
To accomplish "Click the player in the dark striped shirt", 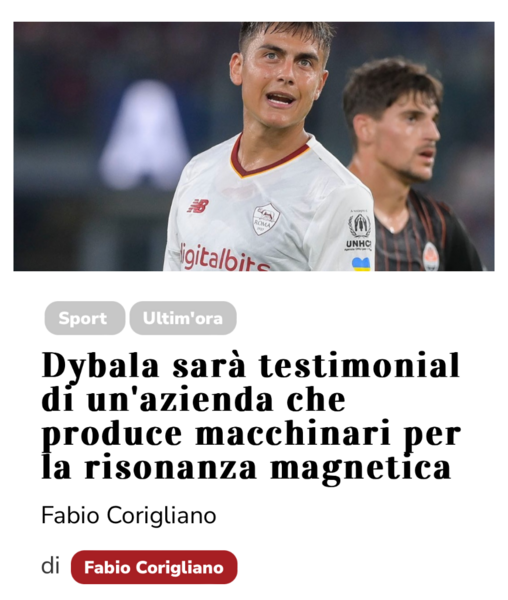I will coord(409,168).
